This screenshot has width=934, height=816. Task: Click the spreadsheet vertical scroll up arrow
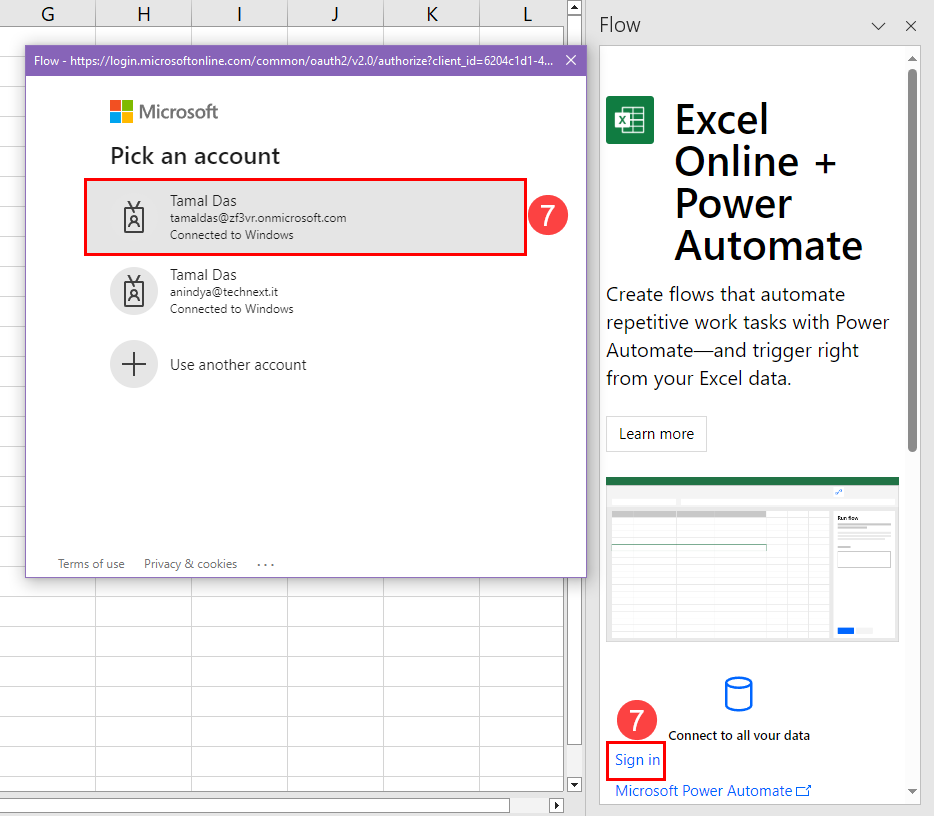pos(574,7)
